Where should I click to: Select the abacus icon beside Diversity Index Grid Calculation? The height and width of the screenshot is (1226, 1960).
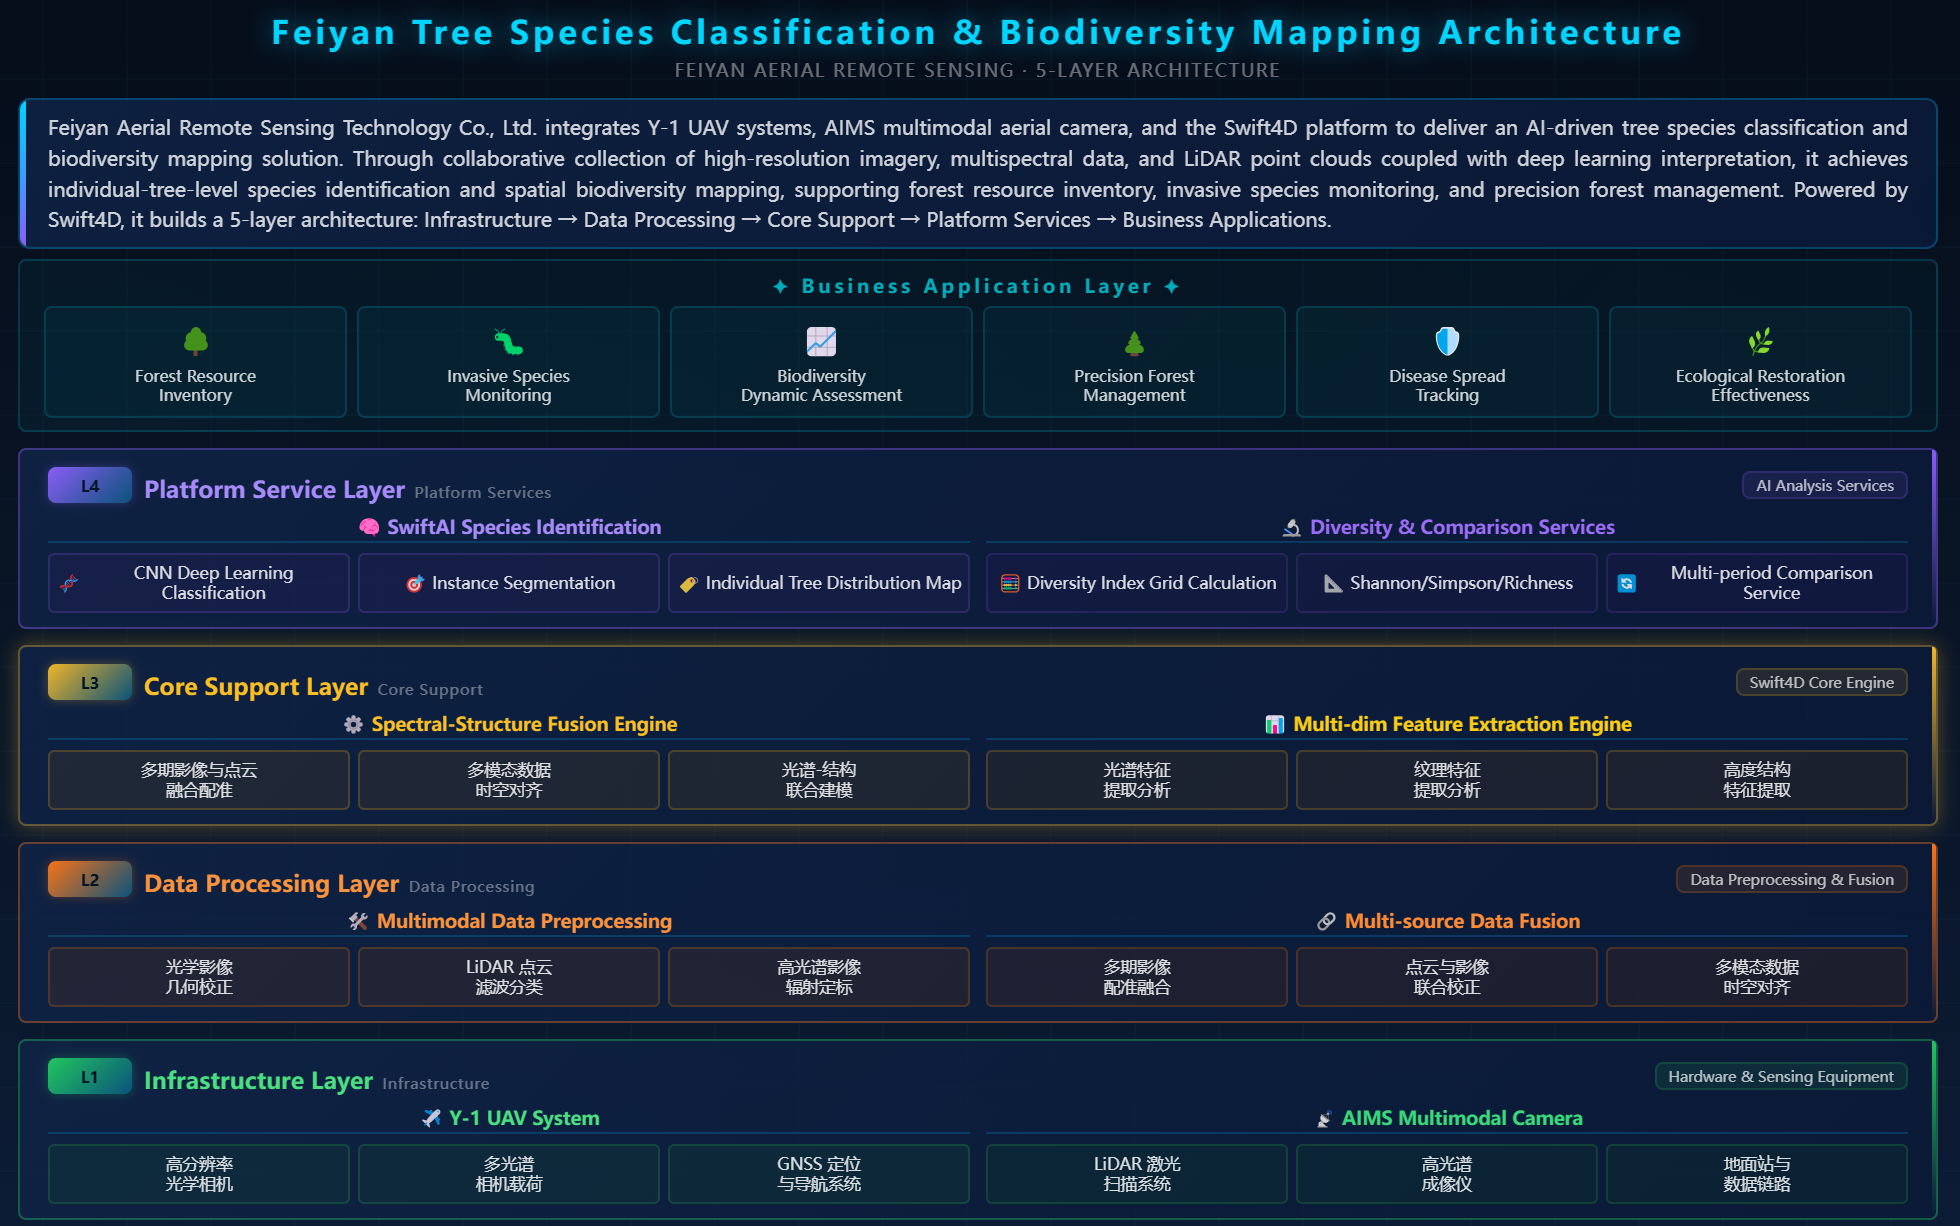[x=1010, y=583]
